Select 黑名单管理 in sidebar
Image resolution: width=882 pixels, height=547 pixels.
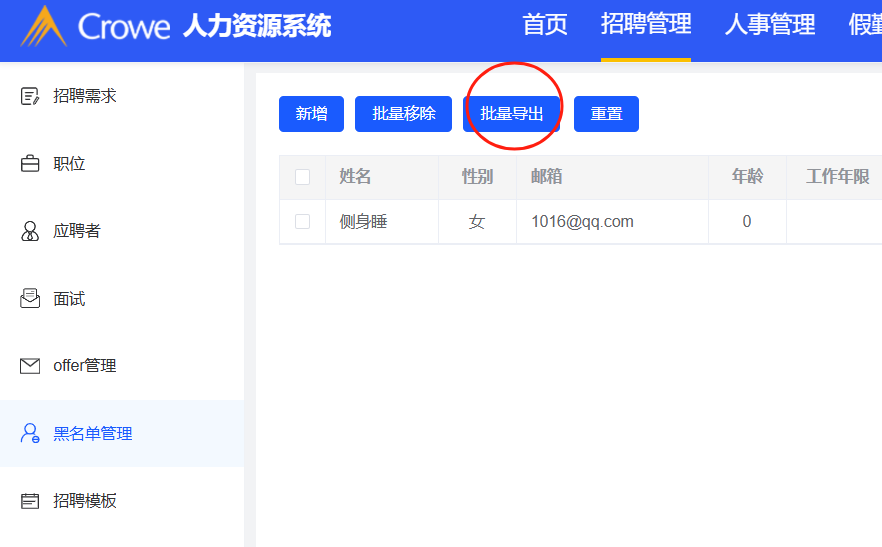pos(122,433)
